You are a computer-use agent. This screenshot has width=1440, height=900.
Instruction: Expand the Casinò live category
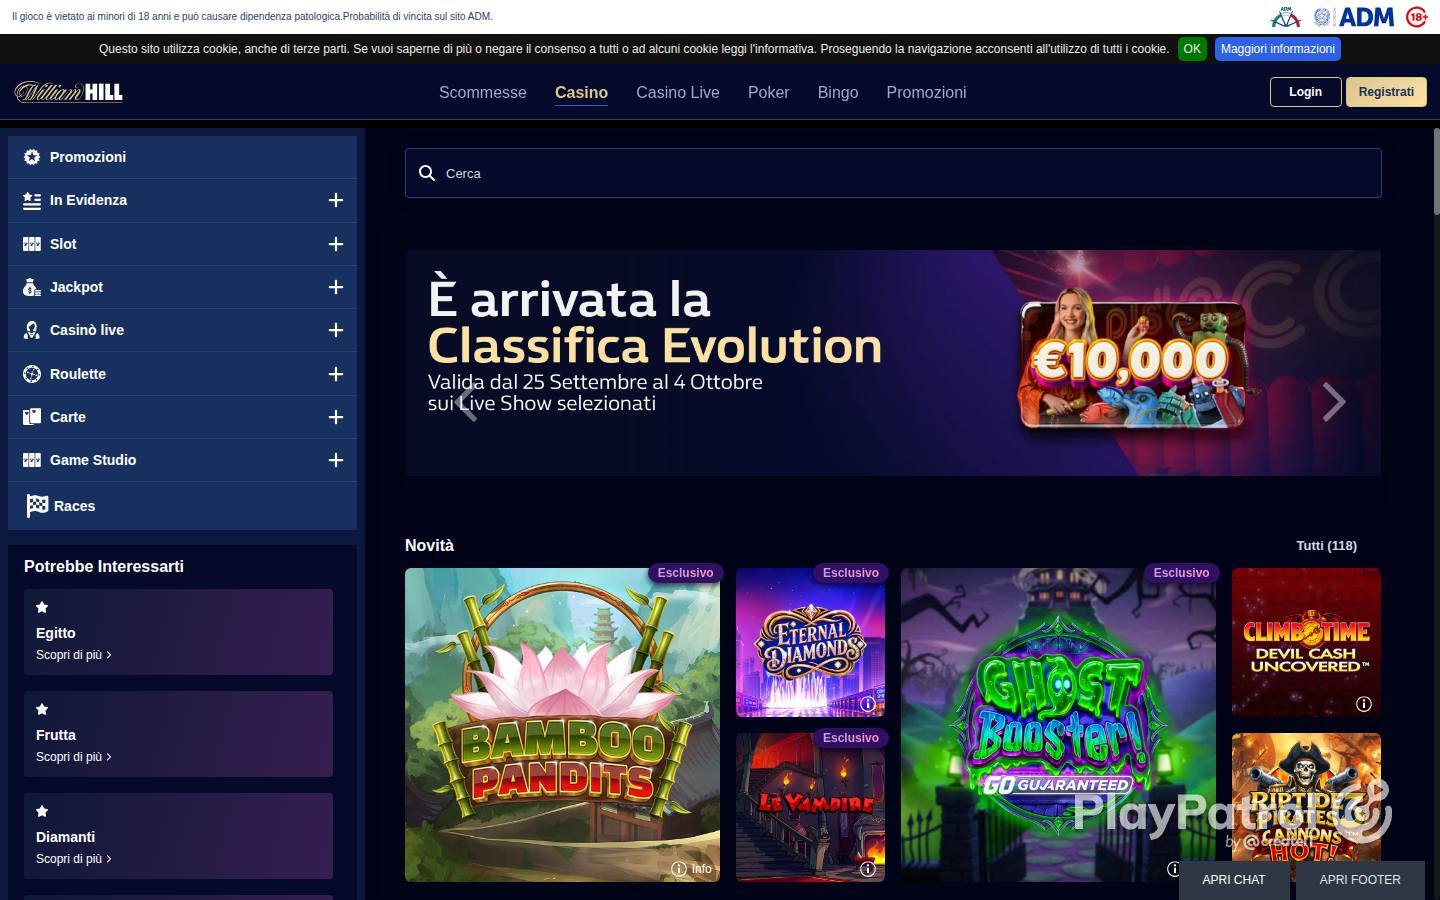point(336,330)
